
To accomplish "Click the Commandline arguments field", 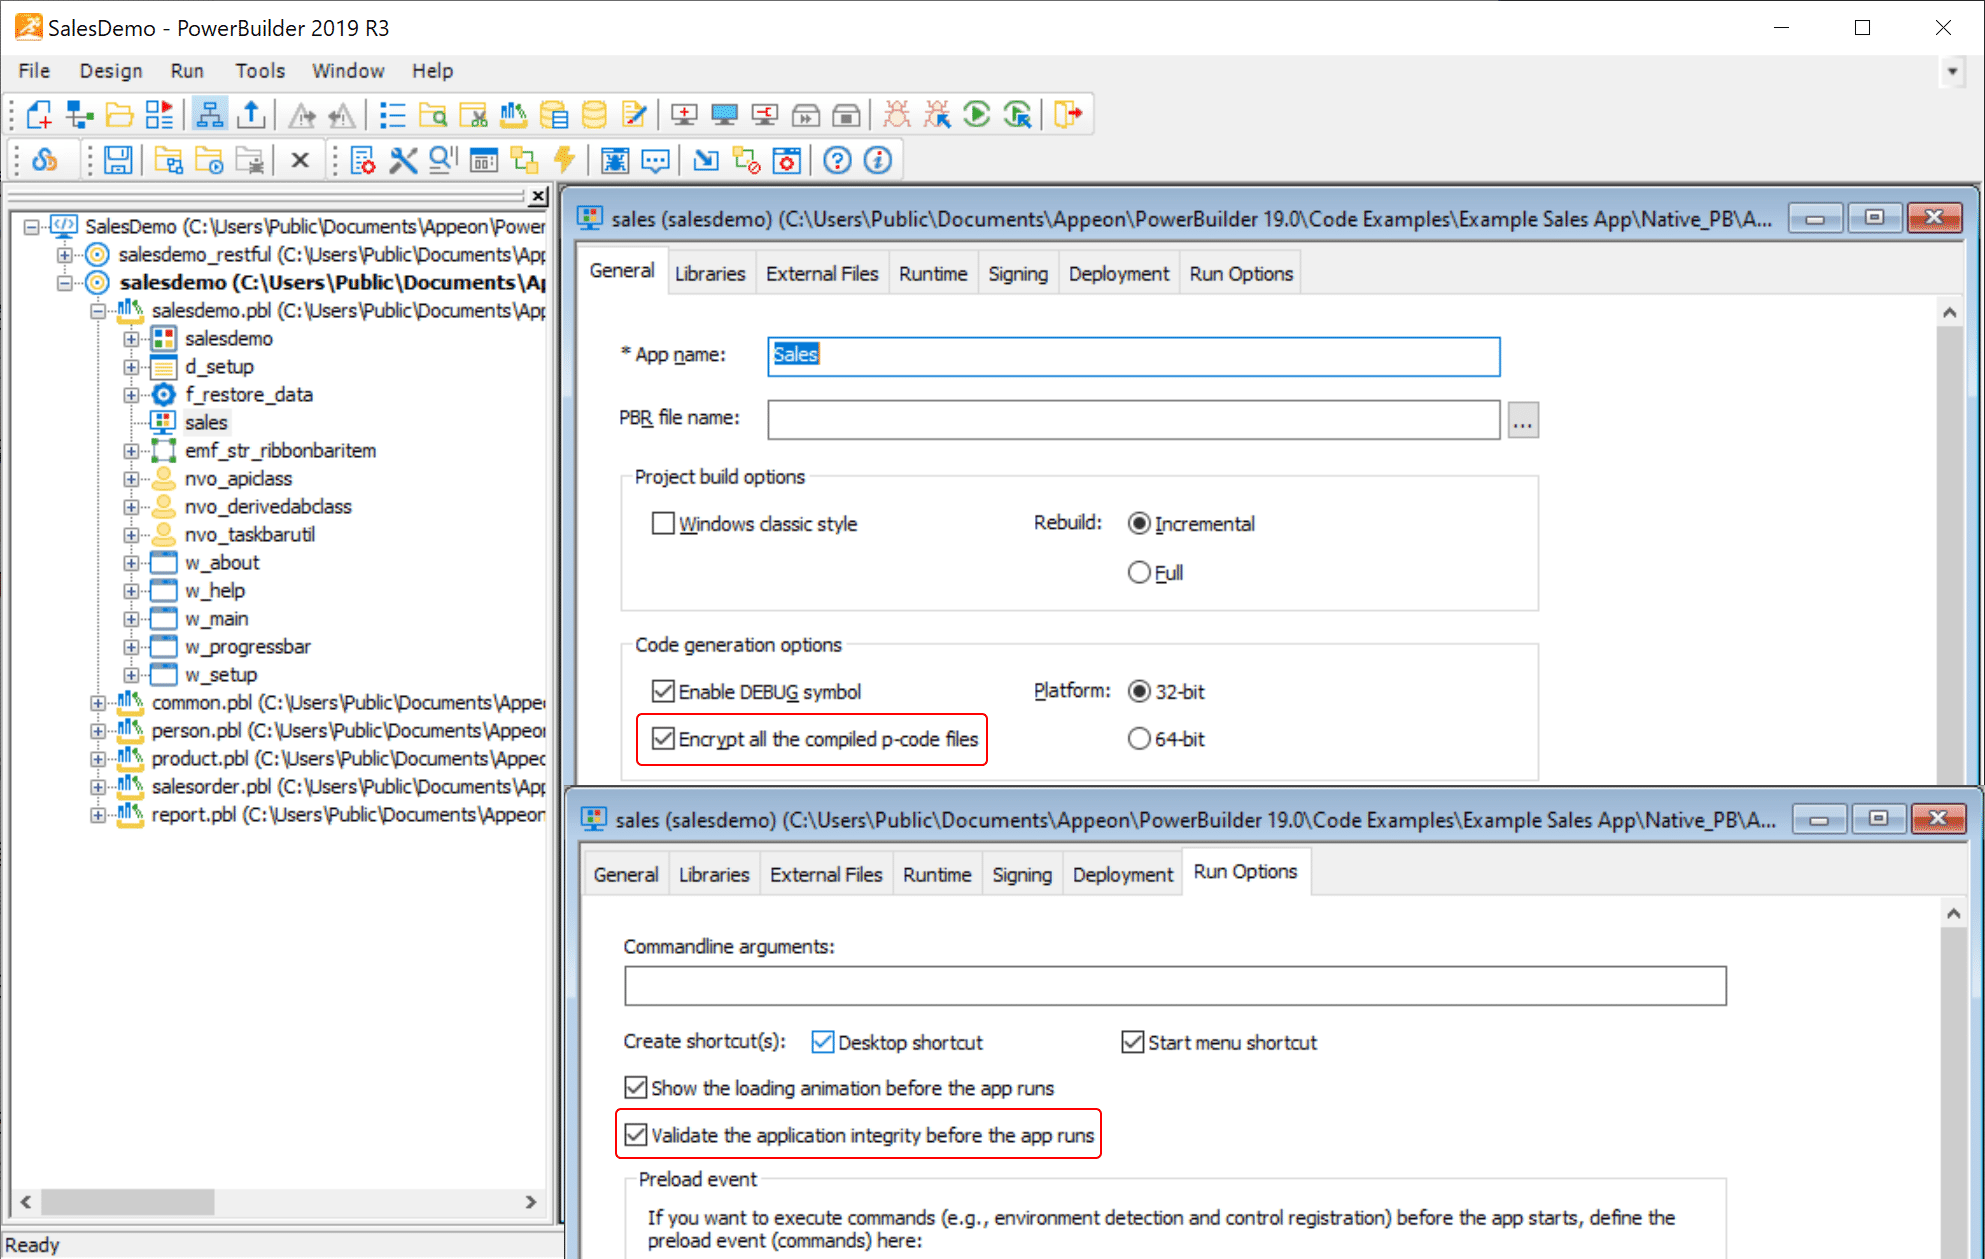I will pyautogui.click(x=1175, y=985).
